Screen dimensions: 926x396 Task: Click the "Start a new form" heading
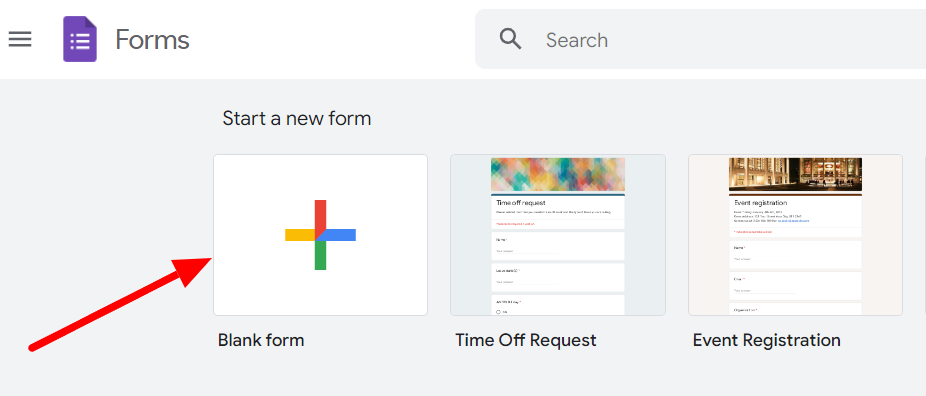tap(296, 119)
